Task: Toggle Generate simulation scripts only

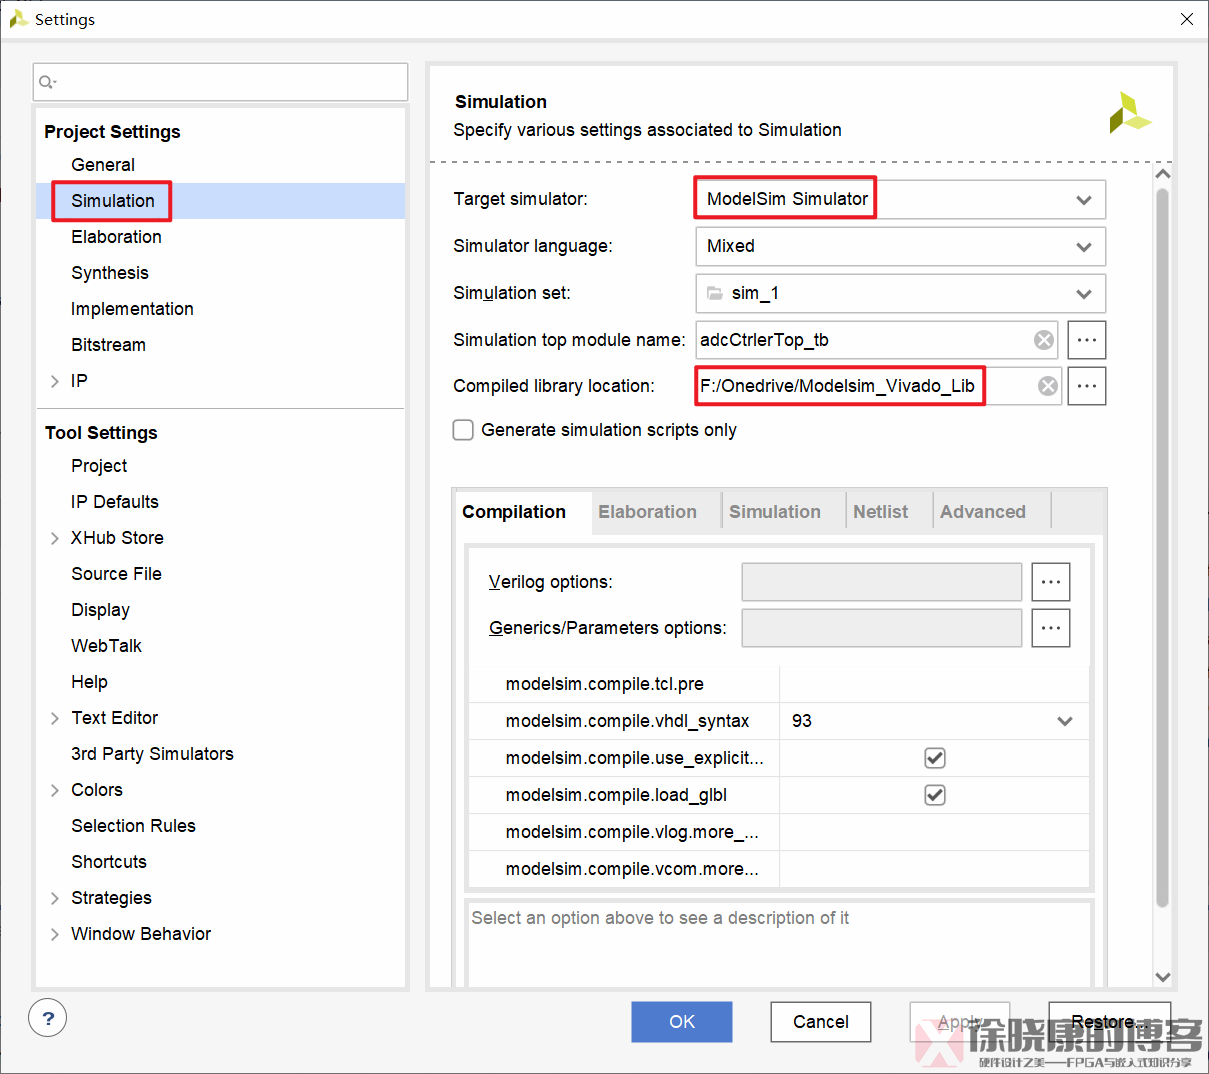Action: pyautogui.click(x=463, y=430)
